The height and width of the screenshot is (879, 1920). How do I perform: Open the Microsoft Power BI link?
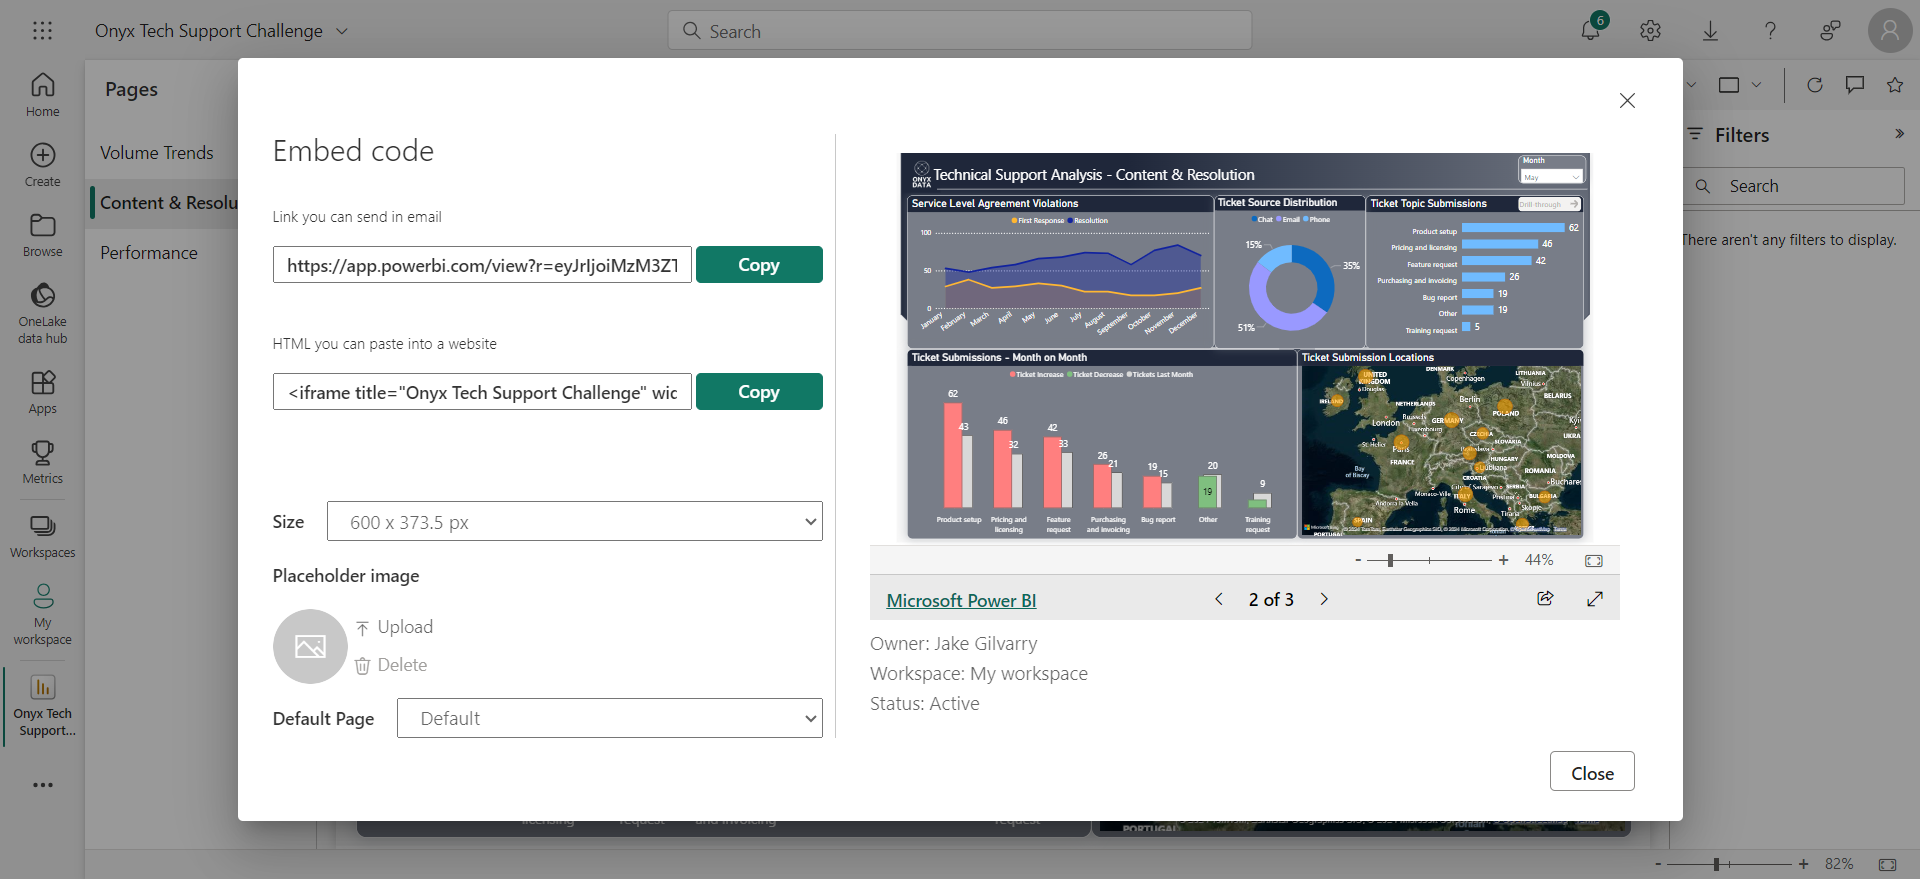pos(961,600)
